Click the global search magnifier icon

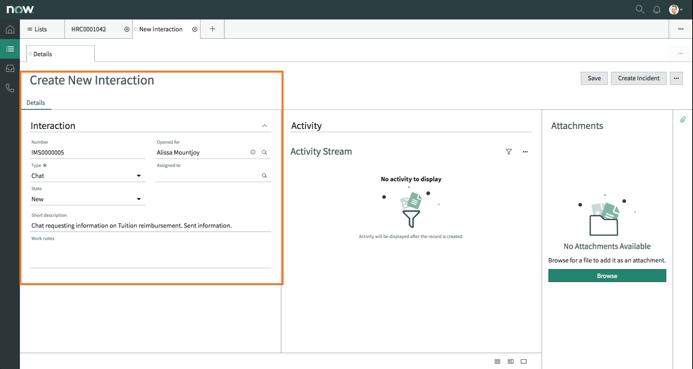point(640,9)
